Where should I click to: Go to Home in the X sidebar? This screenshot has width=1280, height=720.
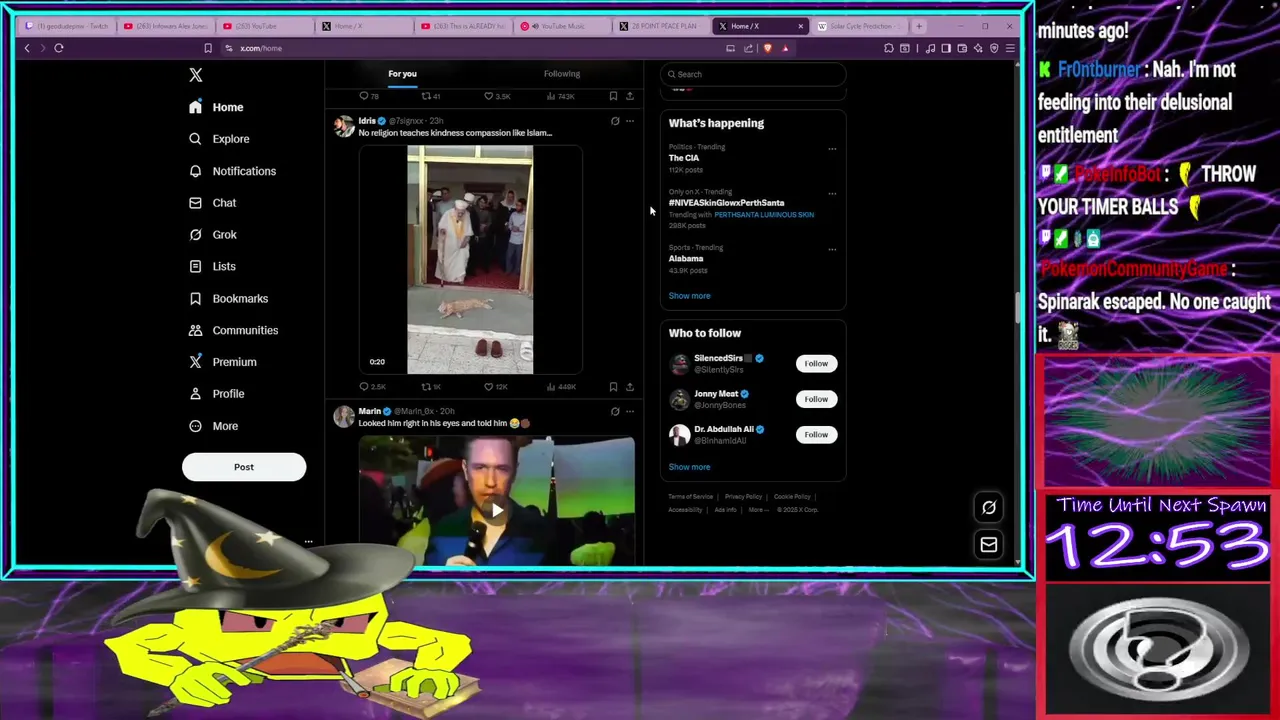tap(217, 107)
